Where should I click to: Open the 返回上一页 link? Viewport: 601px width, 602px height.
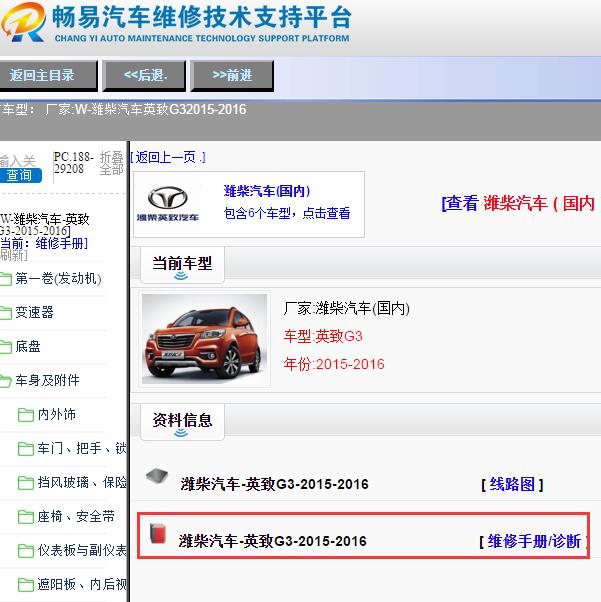click(x=168, y=157)
